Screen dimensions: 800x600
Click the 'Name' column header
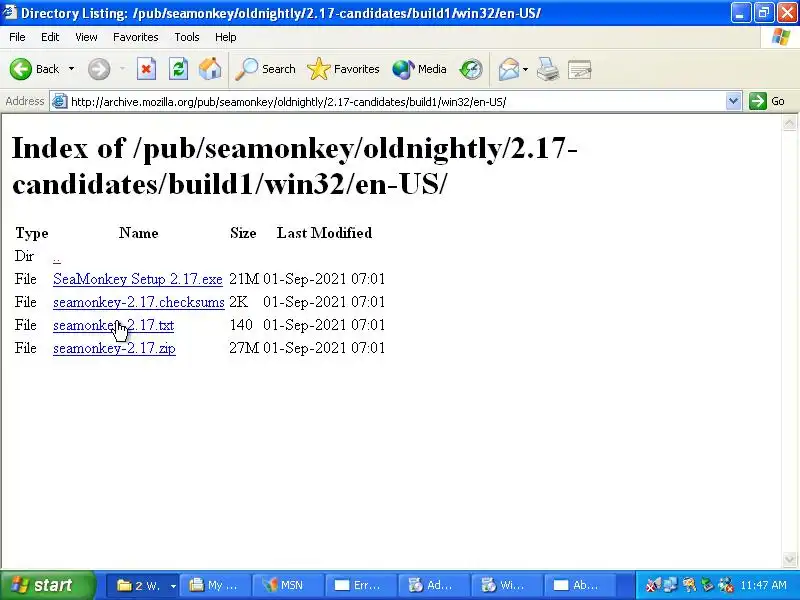point(139,233)
